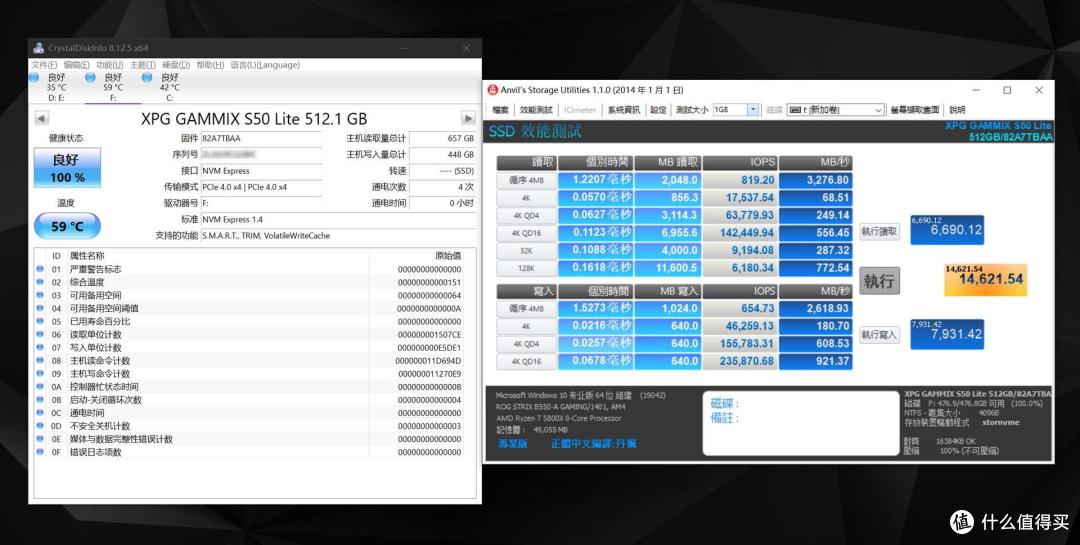This screenshot has width=1080, height=545.
Task: Click the read test 128K row button
Action: [x=527, y=268]
